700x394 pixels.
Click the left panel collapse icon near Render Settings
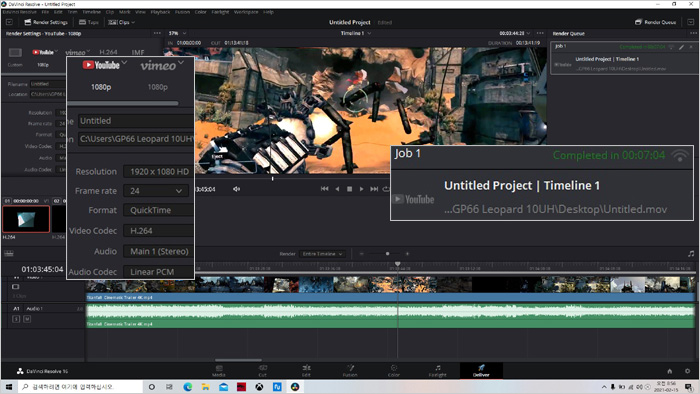click(9, 22)
